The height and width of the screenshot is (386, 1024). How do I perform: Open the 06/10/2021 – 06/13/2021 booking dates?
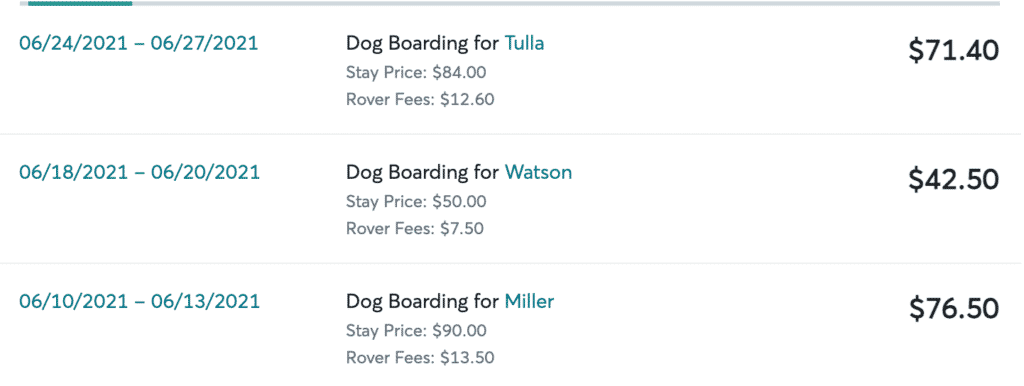coord(139,302)
